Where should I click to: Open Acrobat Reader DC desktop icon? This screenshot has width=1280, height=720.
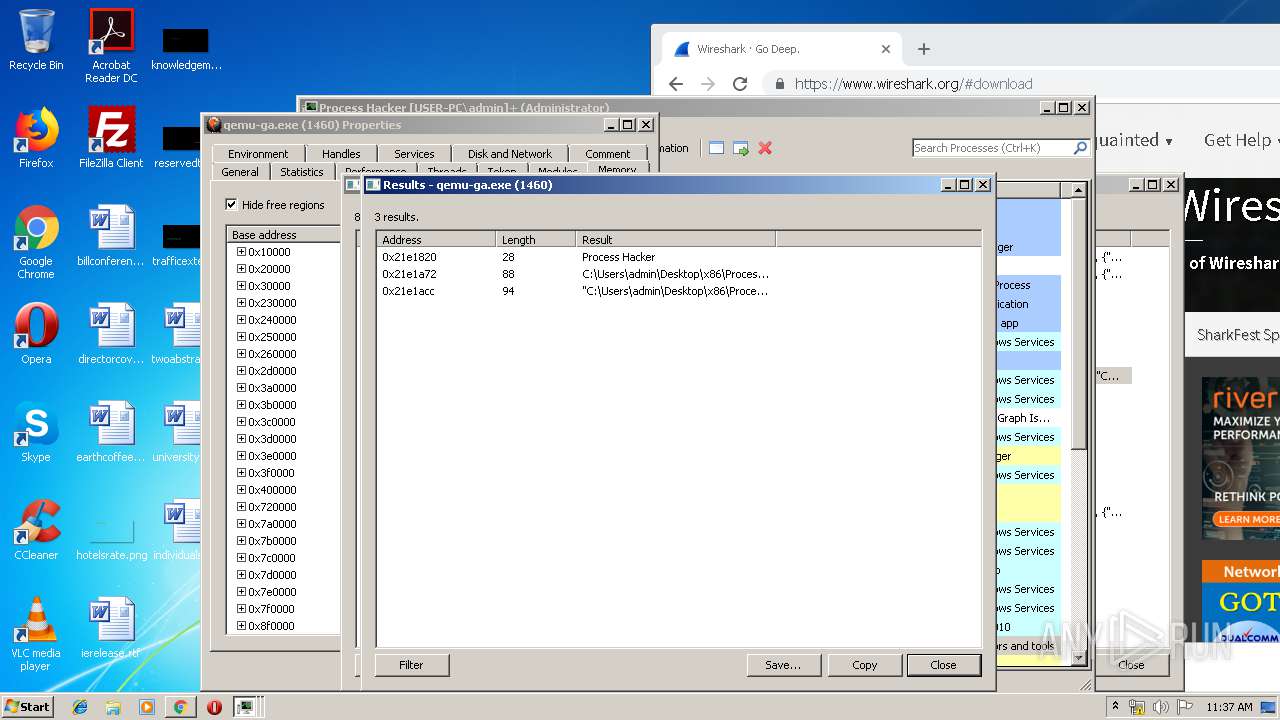click(x=111, y=46)
